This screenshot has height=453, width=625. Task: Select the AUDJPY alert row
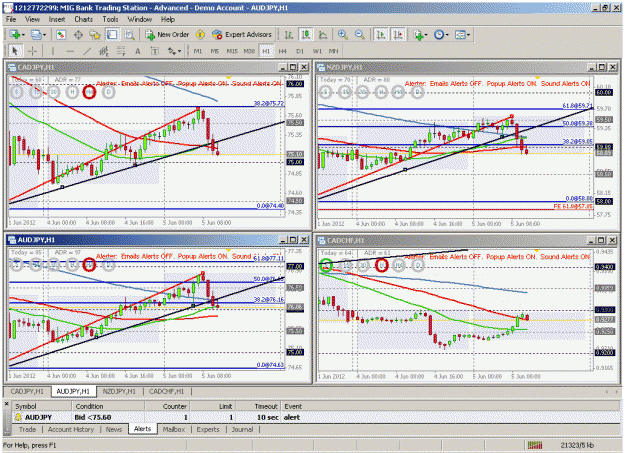coord(315,417)
